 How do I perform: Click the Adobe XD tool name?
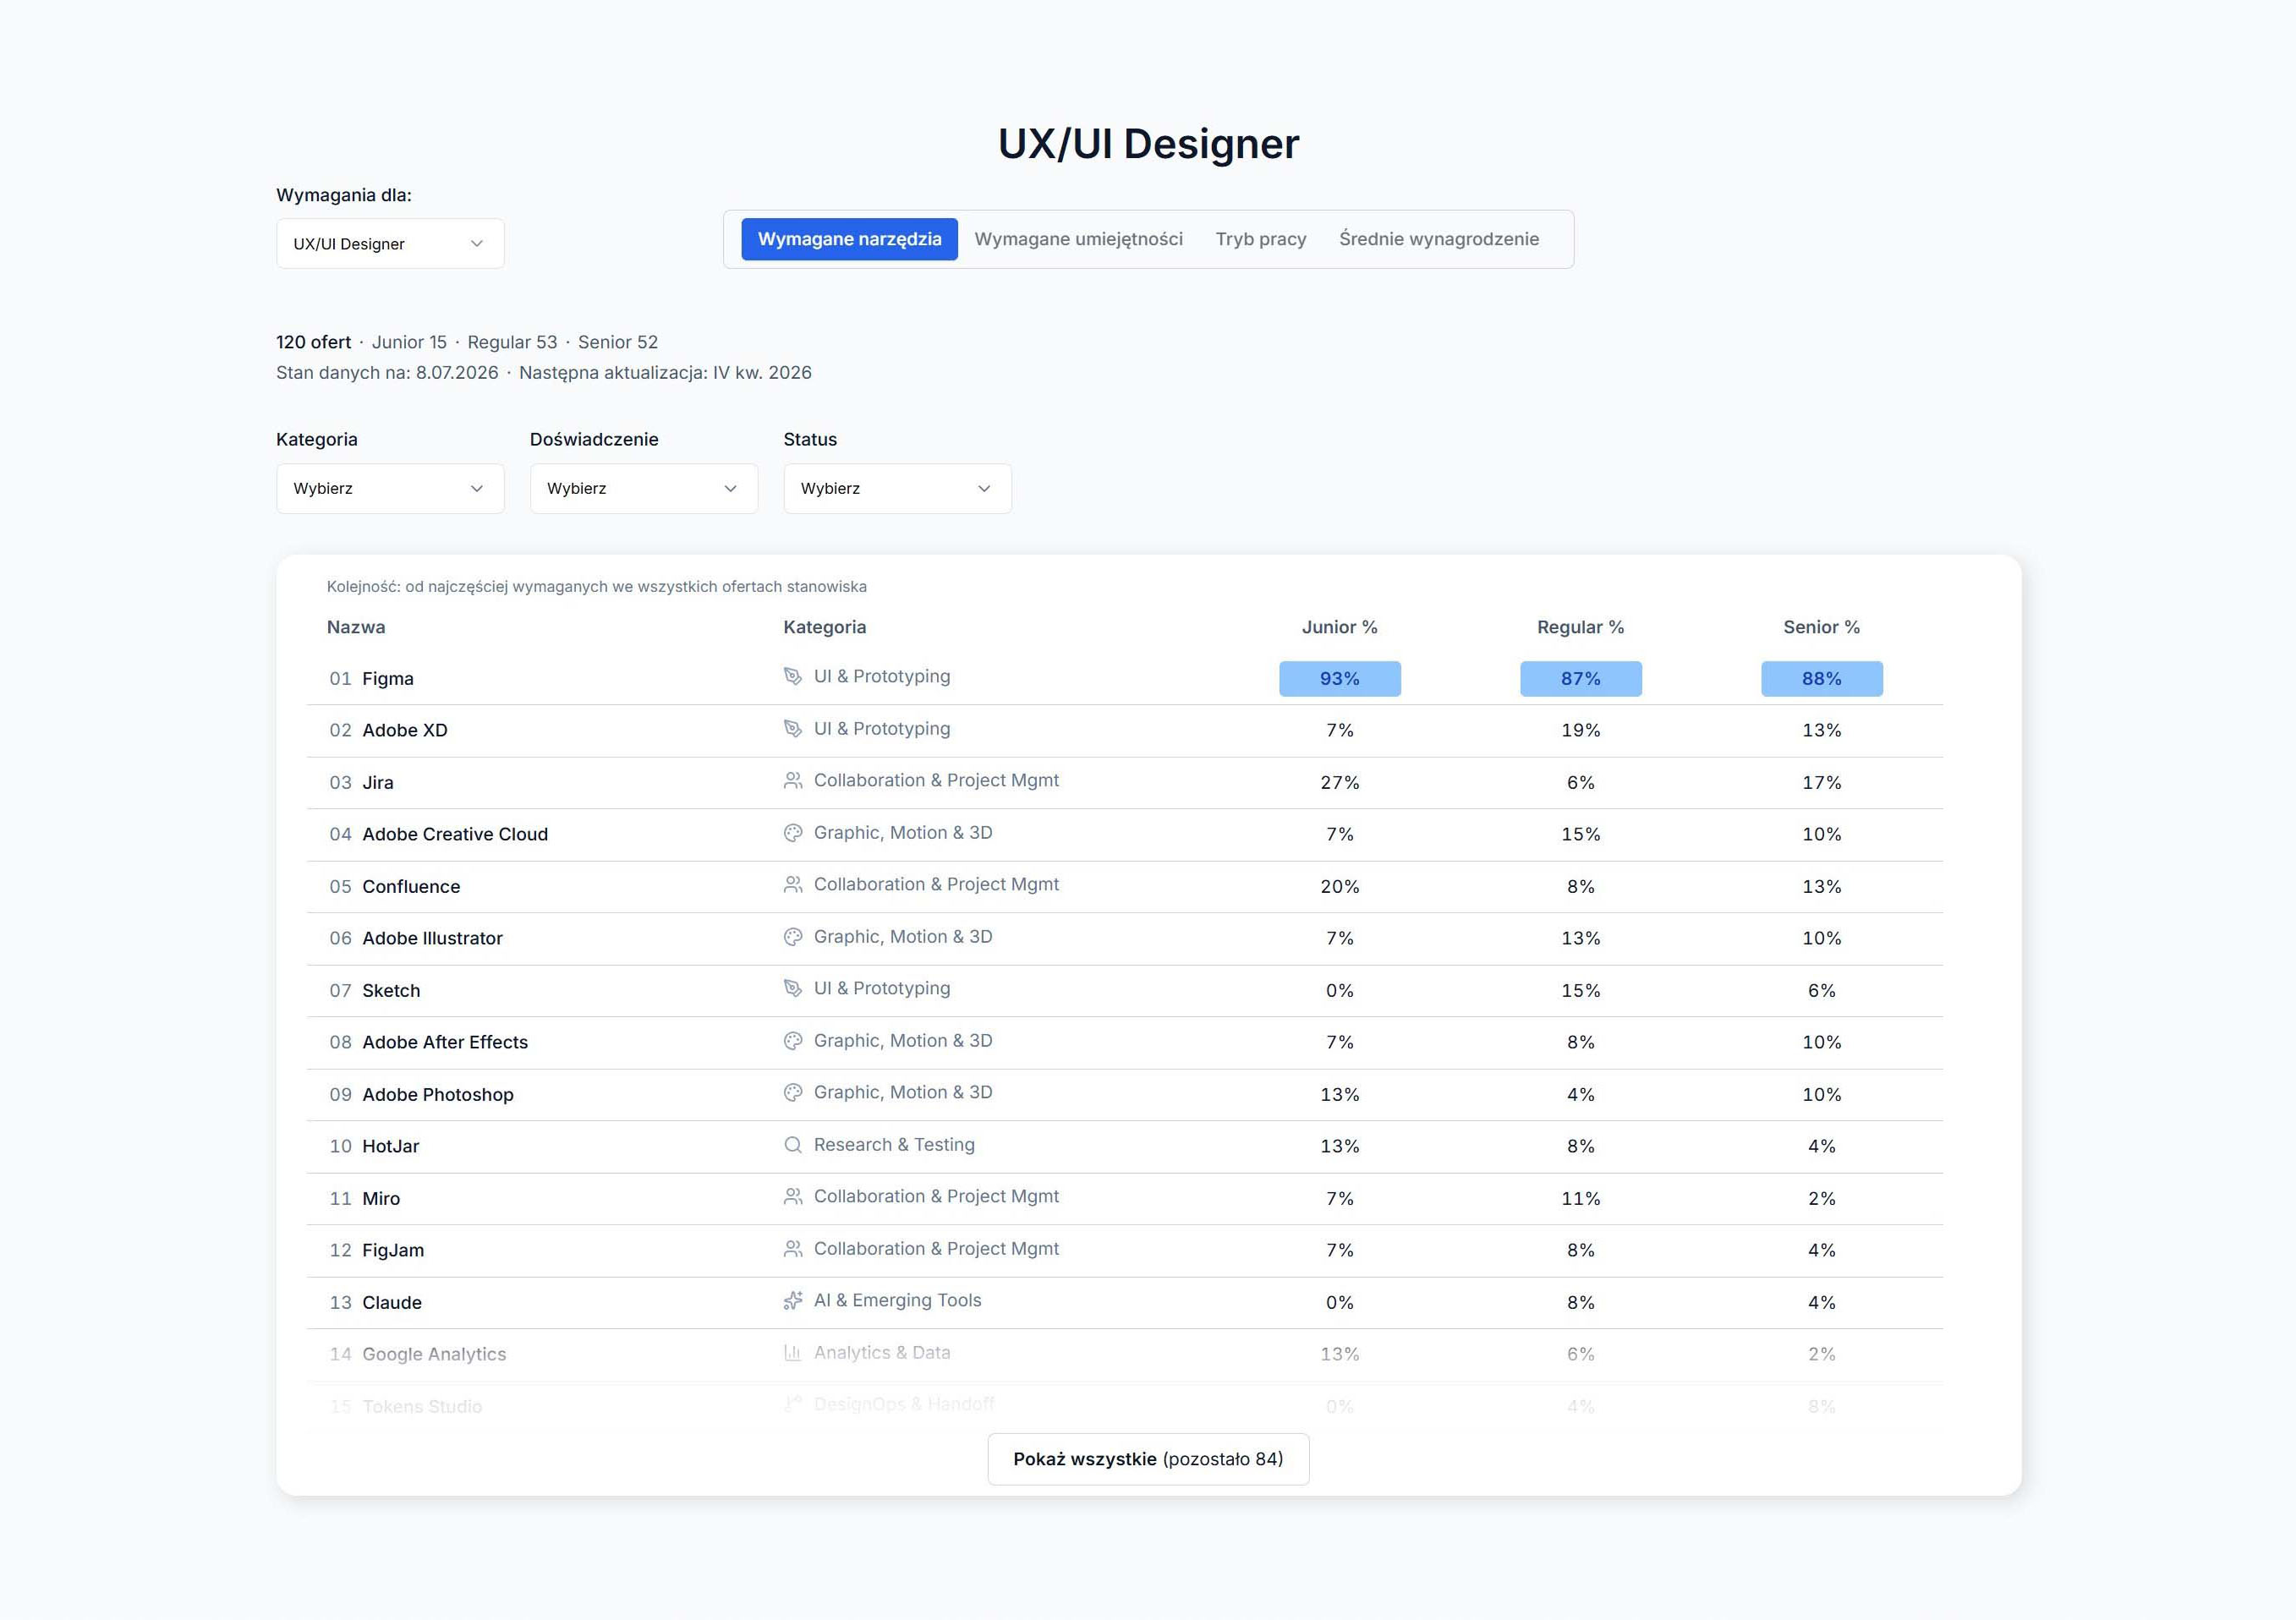click(x=404, y=730)
